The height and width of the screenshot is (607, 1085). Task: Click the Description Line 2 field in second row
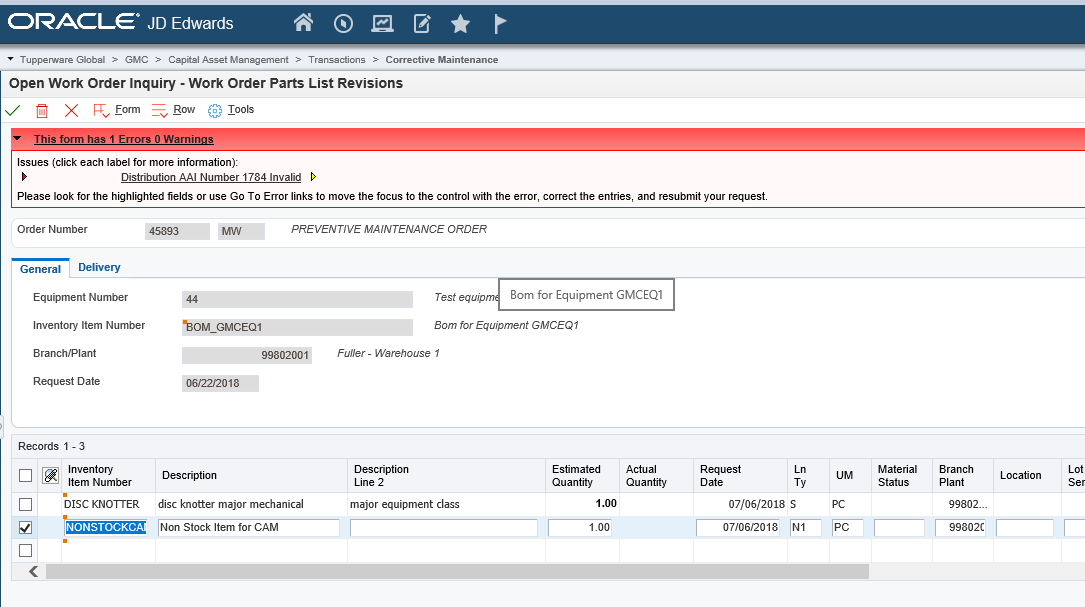pyautogui.click(x=444, y=527)
